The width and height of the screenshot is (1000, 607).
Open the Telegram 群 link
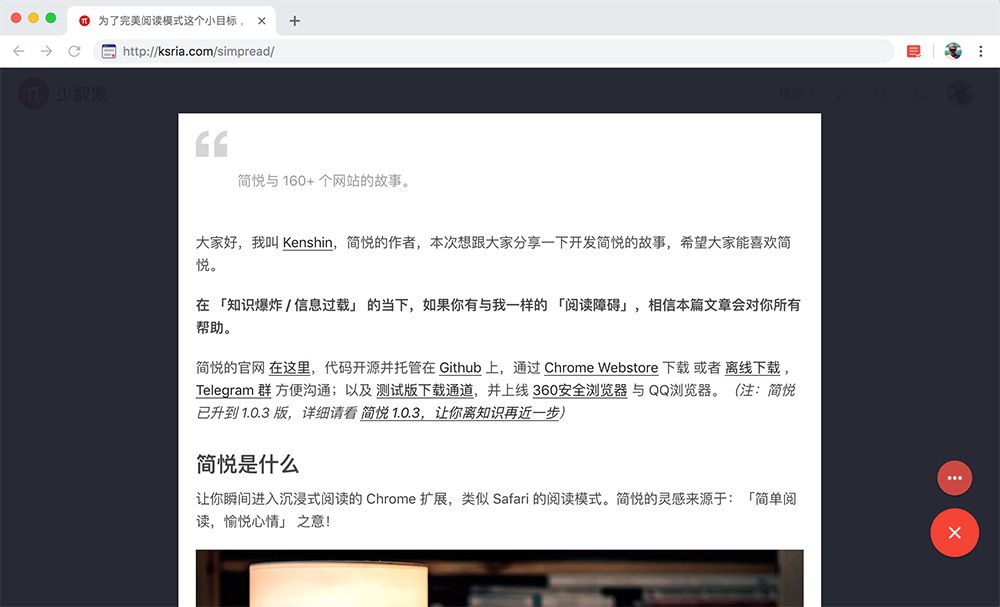click(233, 390)
